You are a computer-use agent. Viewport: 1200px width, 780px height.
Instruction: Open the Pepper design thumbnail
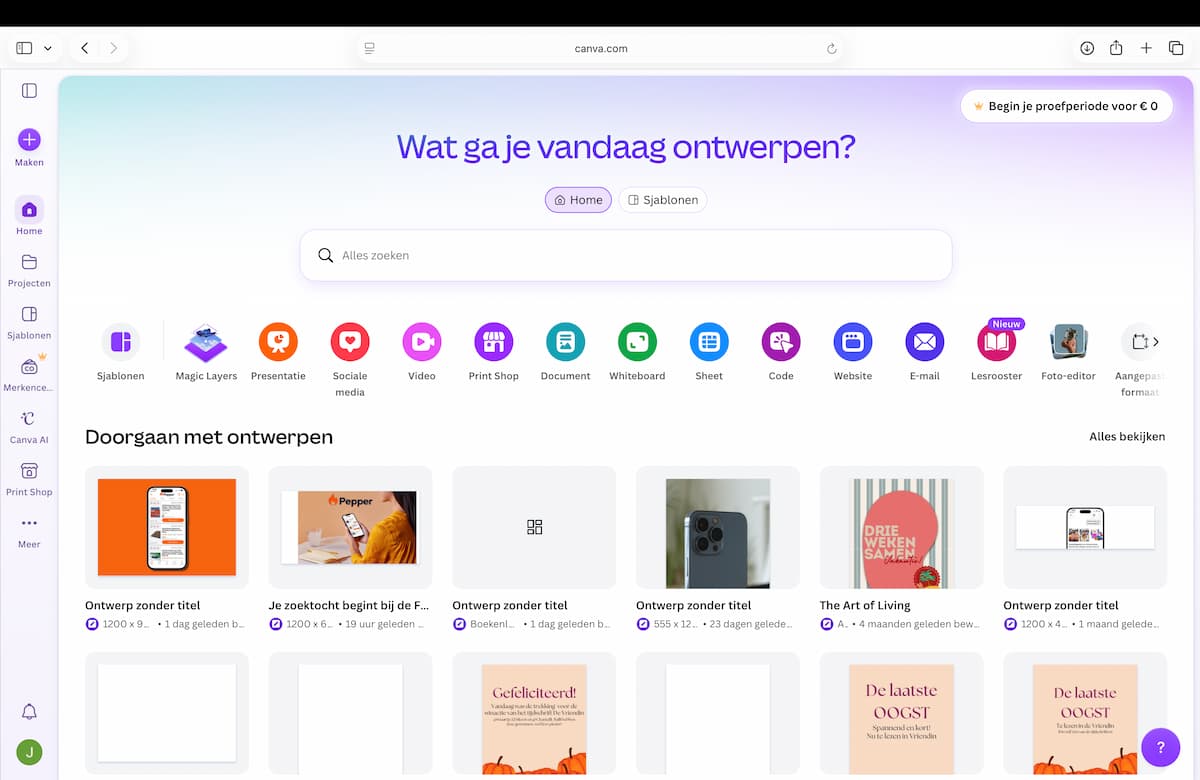tap(351, 527)
